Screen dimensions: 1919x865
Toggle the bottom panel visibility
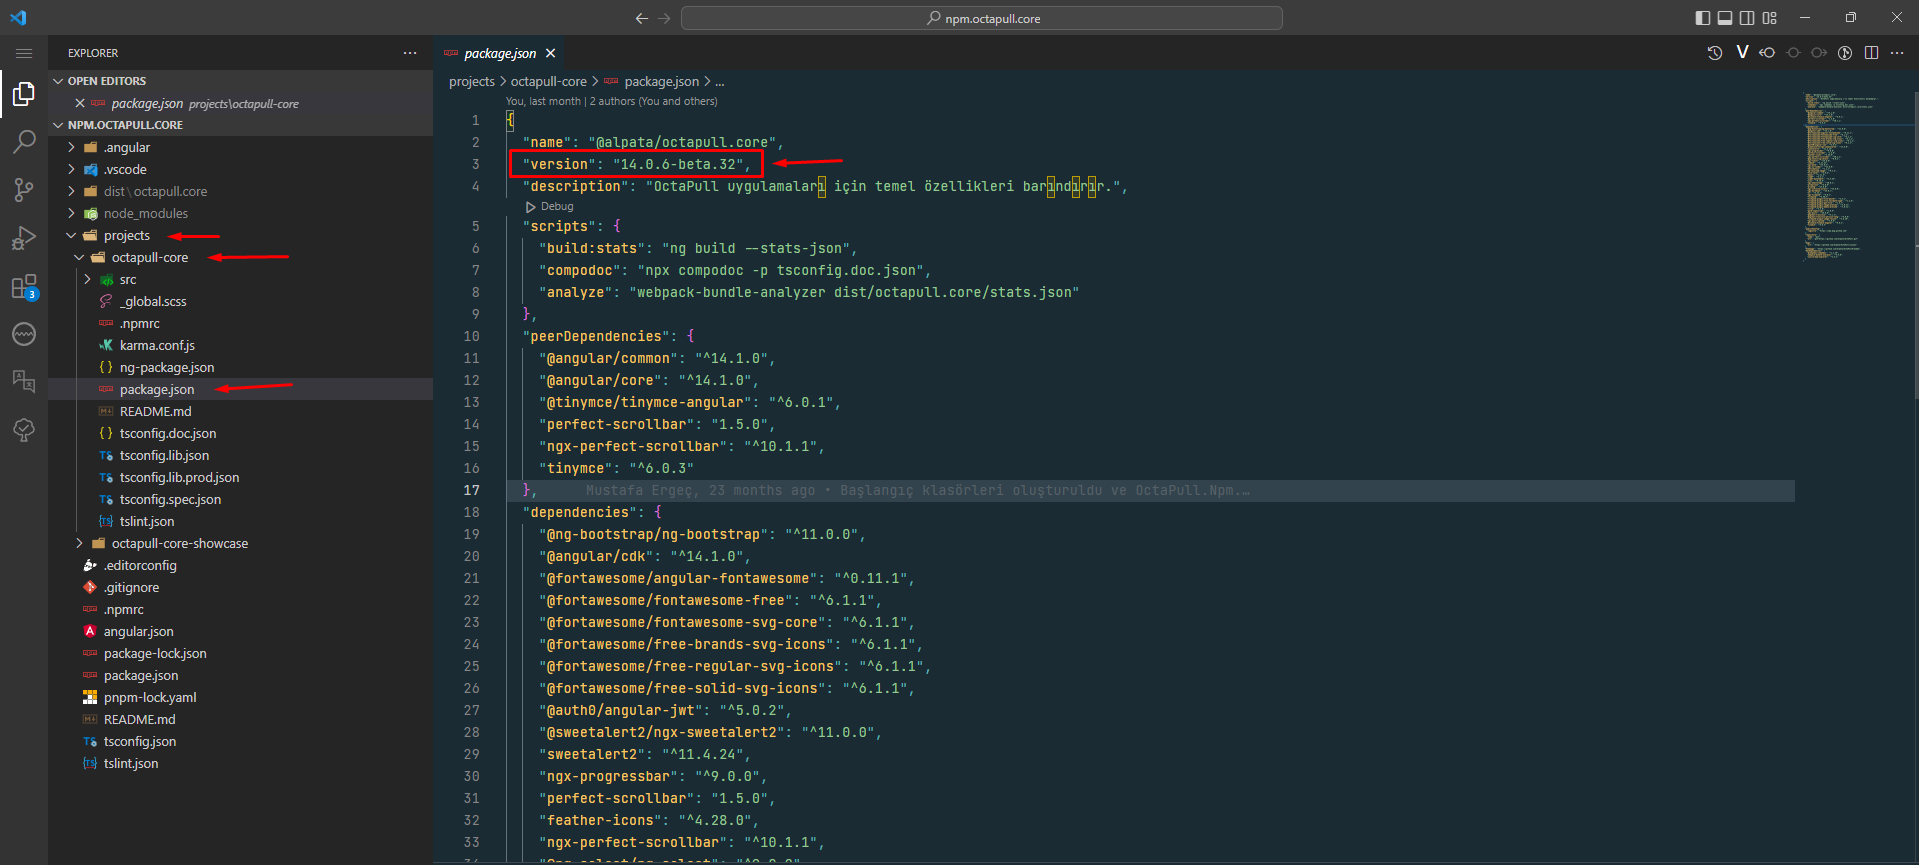coord(1725,18)
